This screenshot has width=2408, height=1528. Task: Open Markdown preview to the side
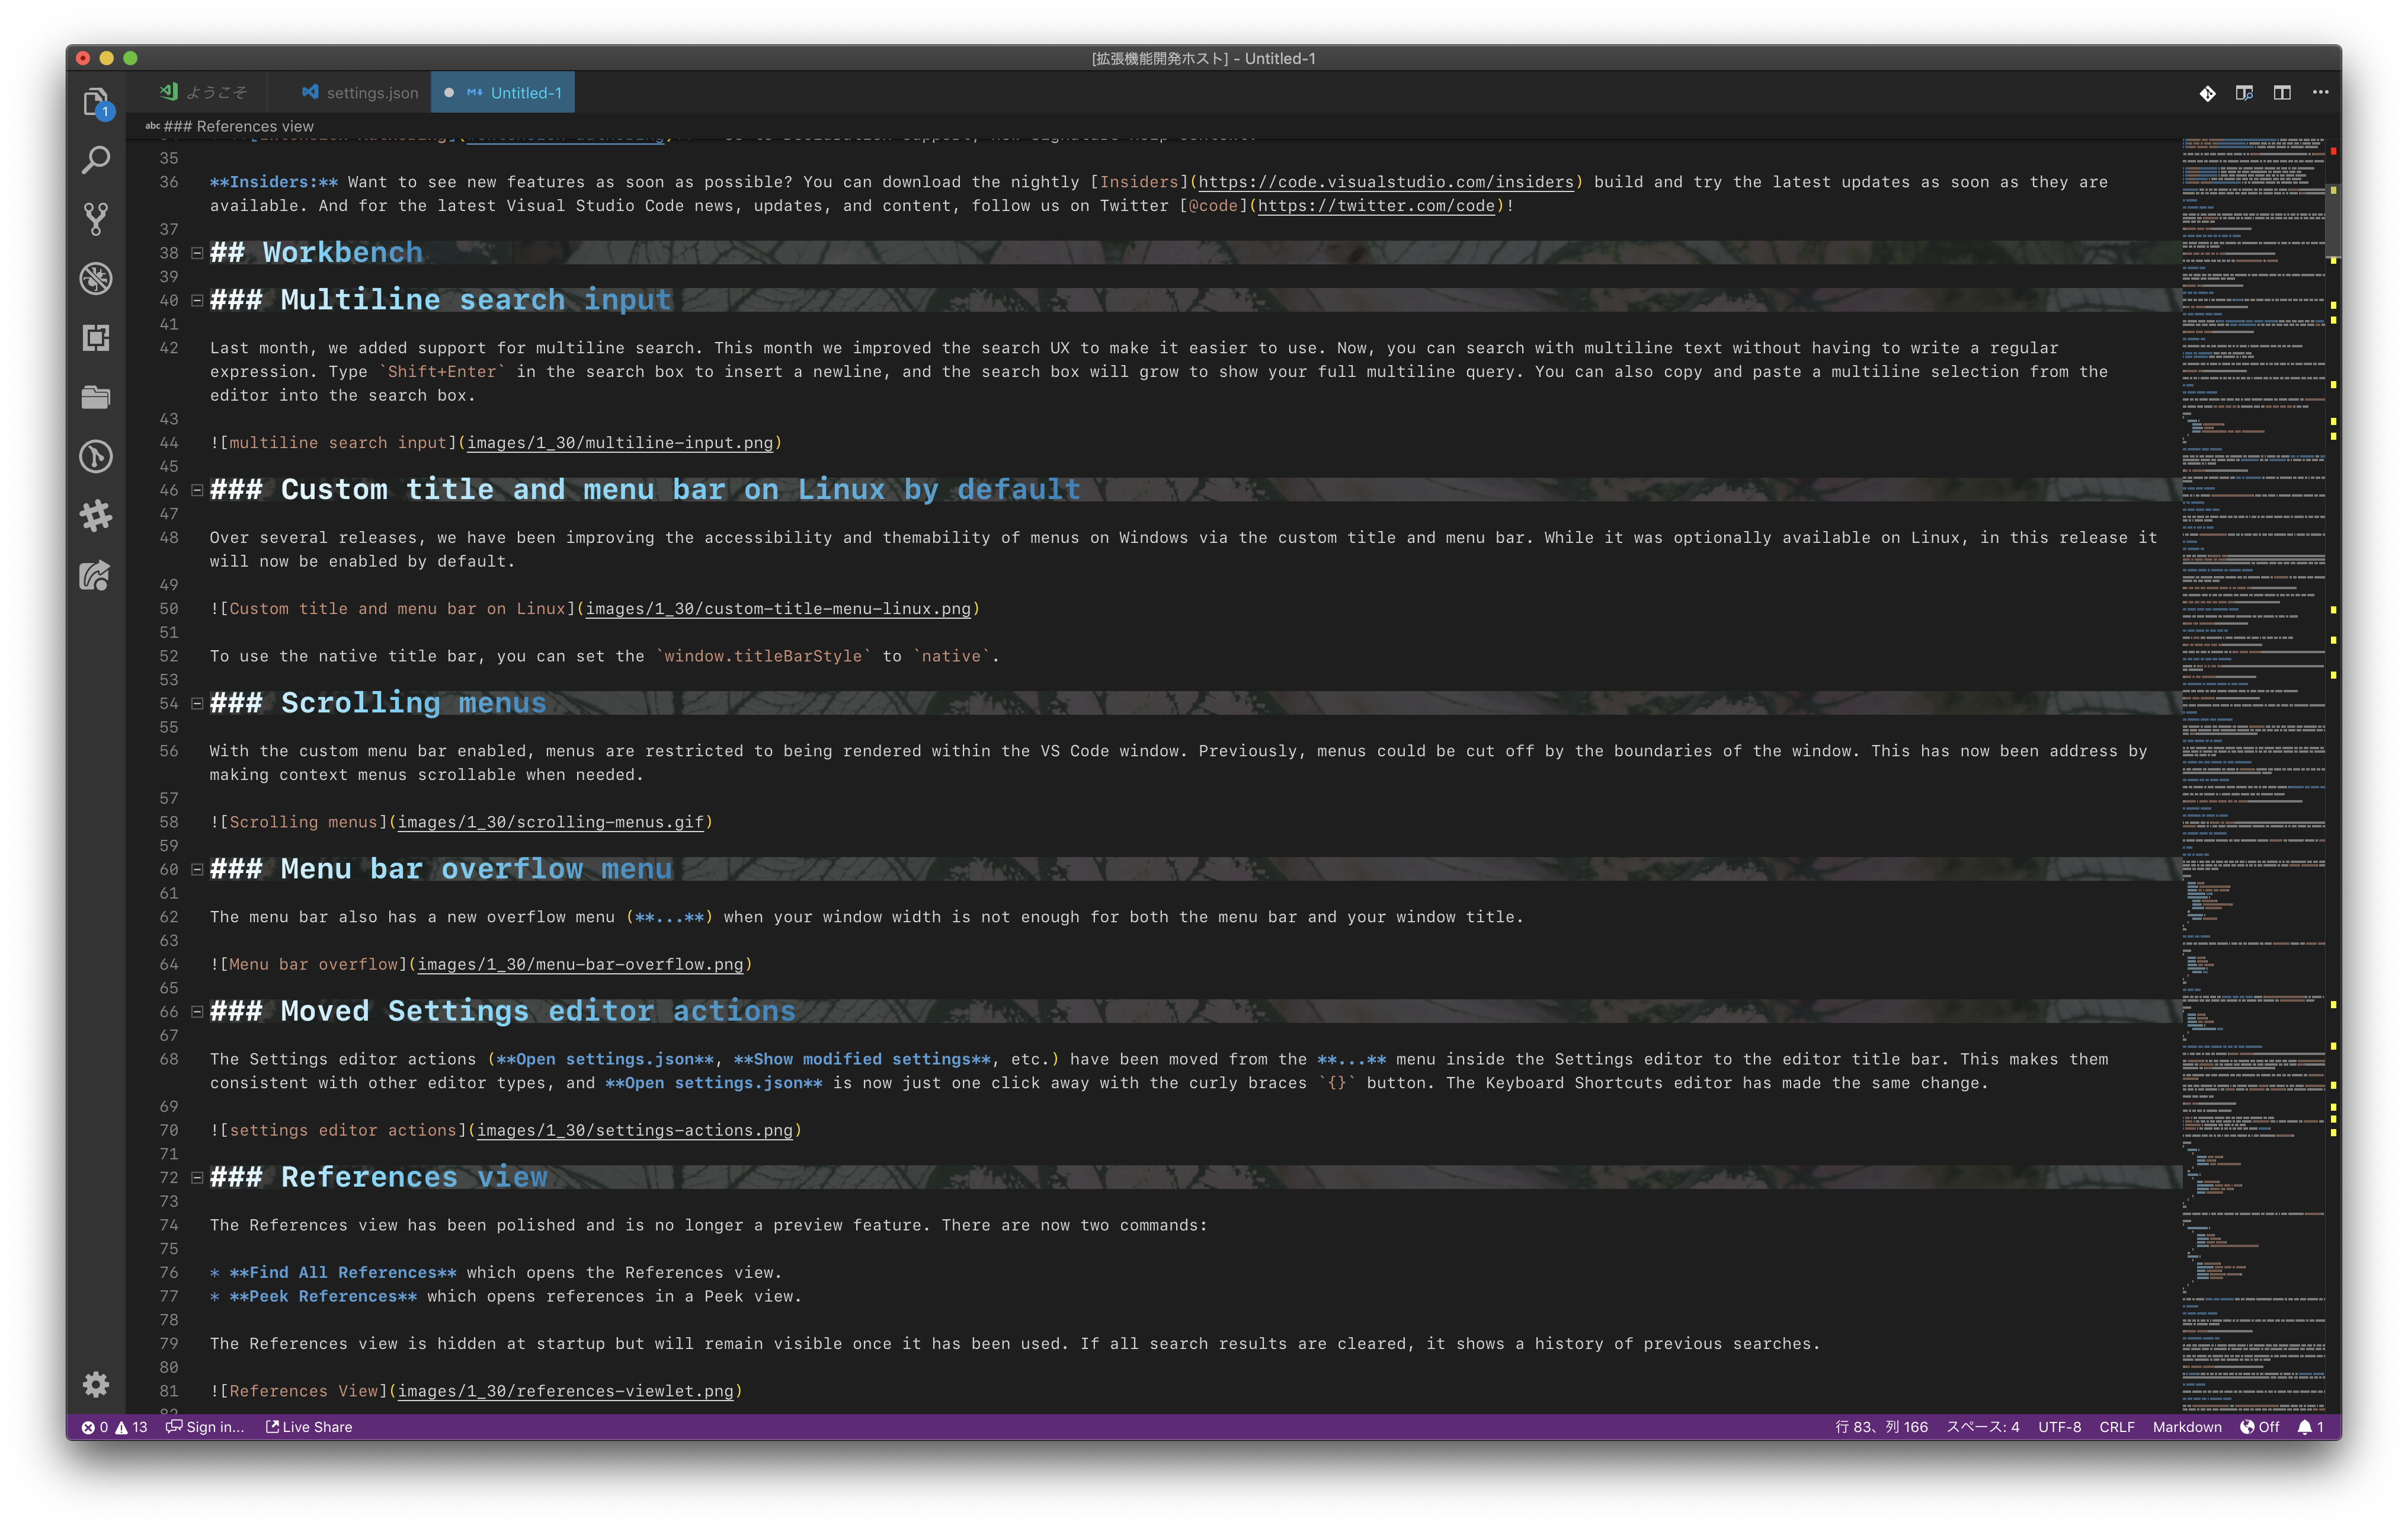2244,93
